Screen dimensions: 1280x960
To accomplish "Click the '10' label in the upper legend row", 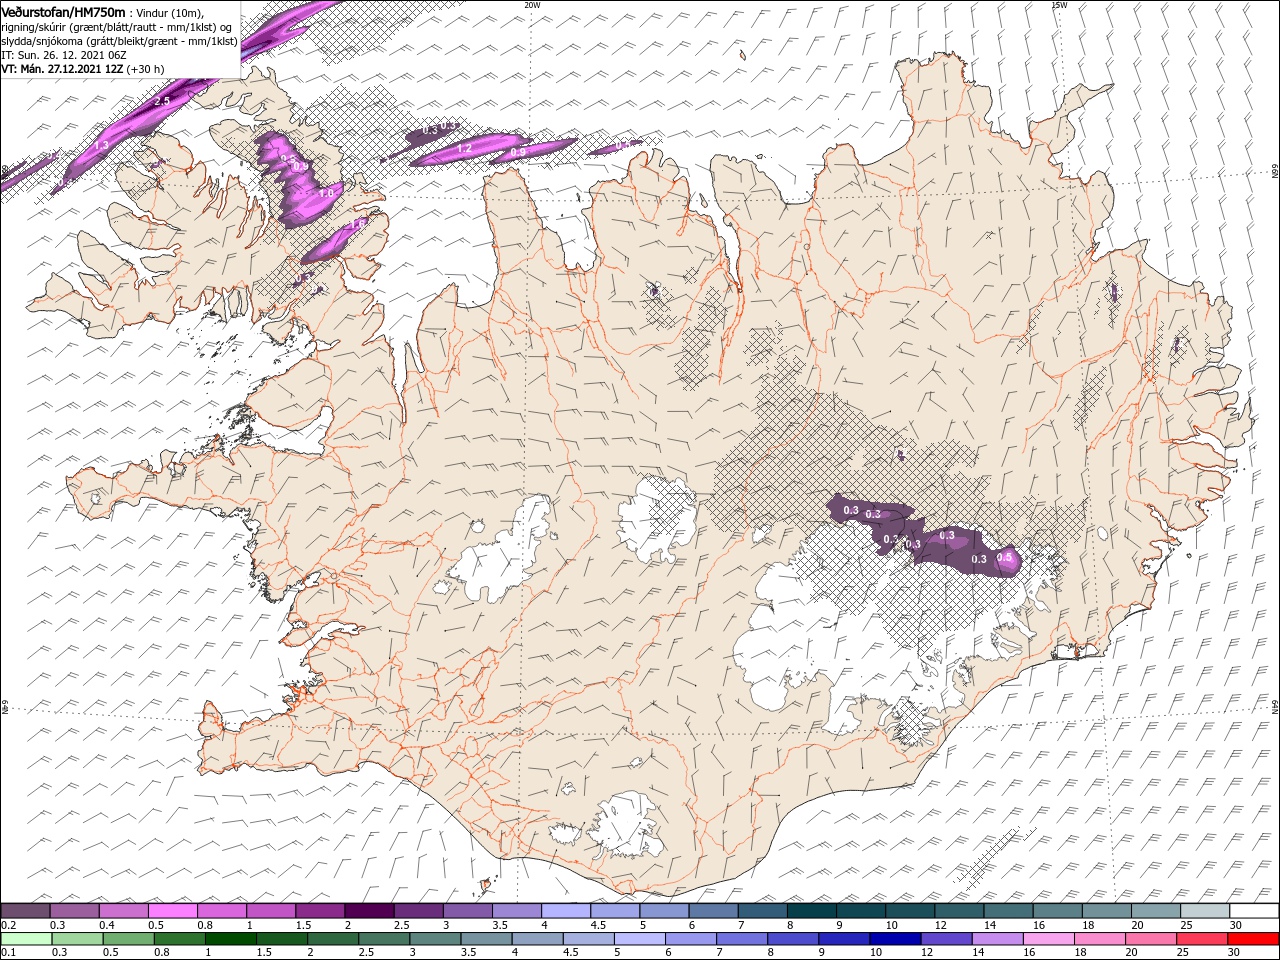I will pos(891,925).
